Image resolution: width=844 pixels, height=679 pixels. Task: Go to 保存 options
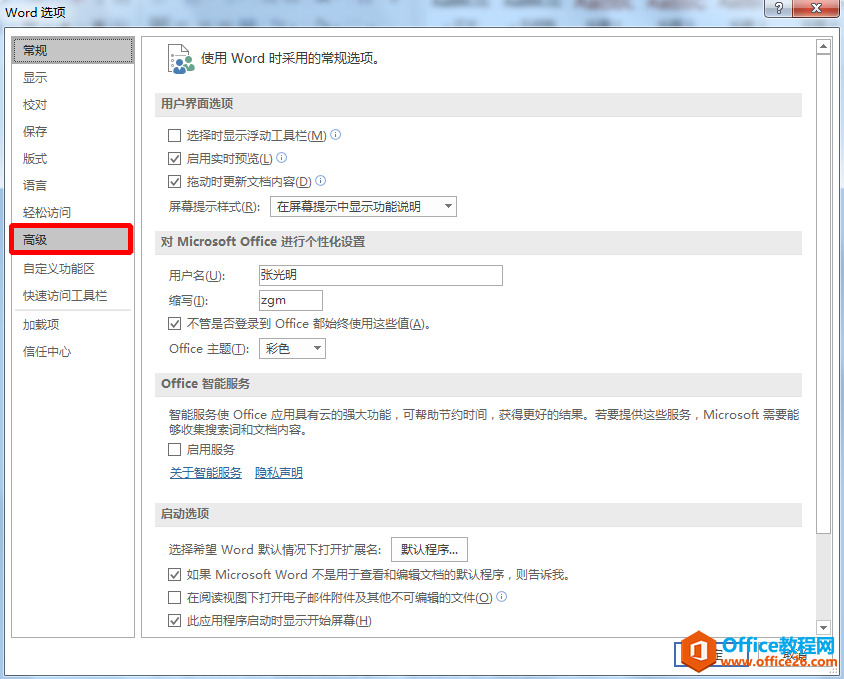(x=73, y=131)
